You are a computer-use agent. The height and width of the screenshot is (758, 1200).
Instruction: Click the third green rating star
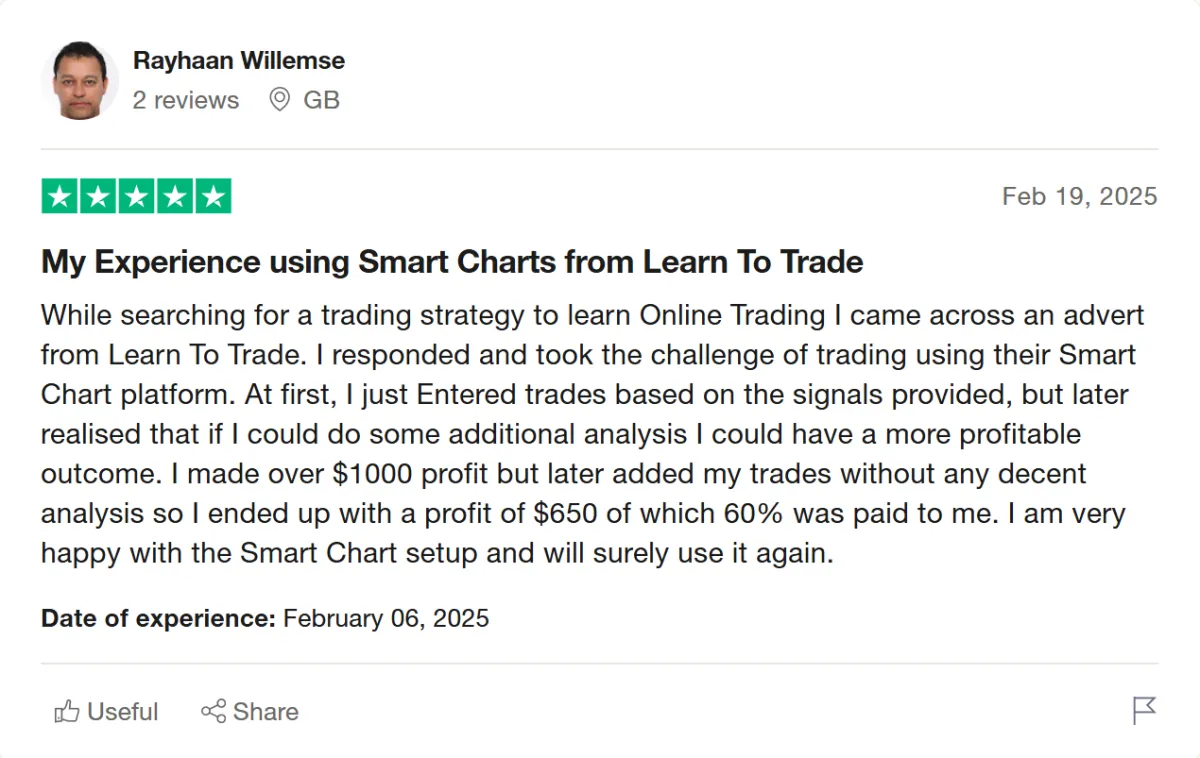coord(136,197)
